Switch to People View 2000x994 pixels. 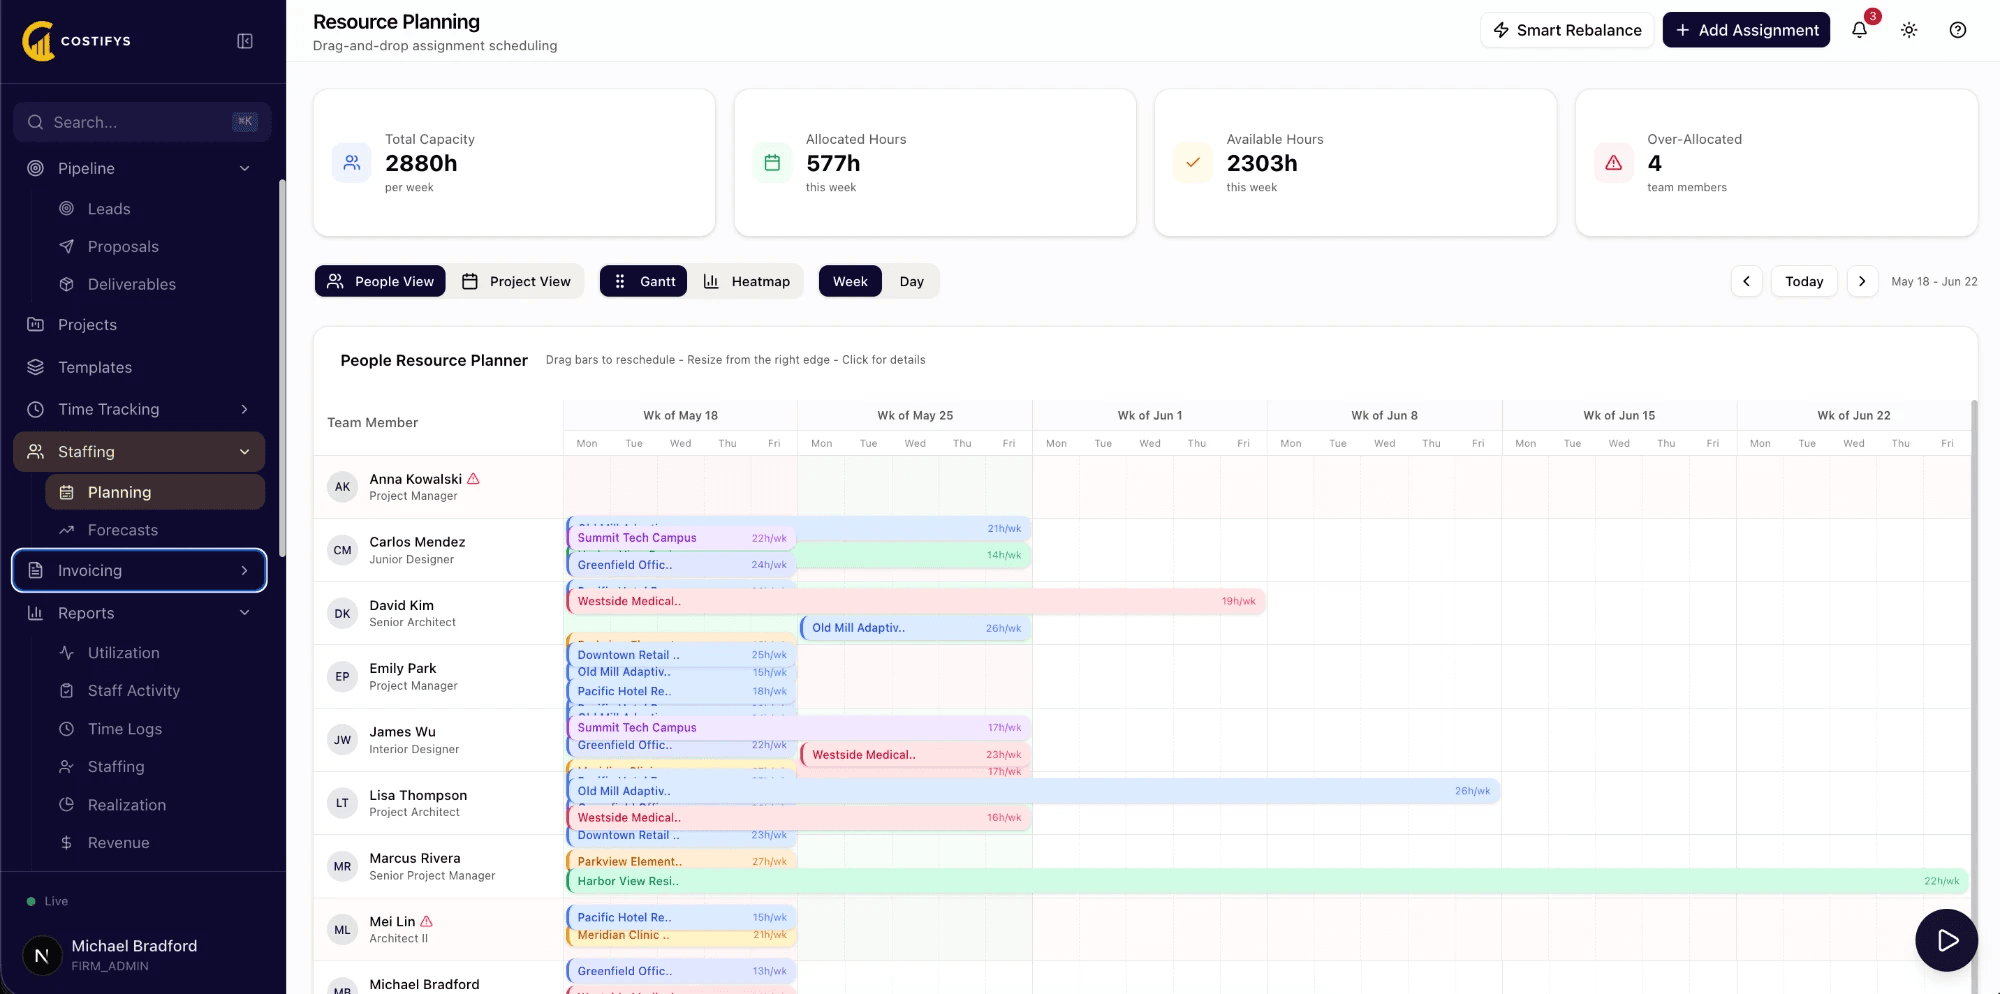point(380,282)
